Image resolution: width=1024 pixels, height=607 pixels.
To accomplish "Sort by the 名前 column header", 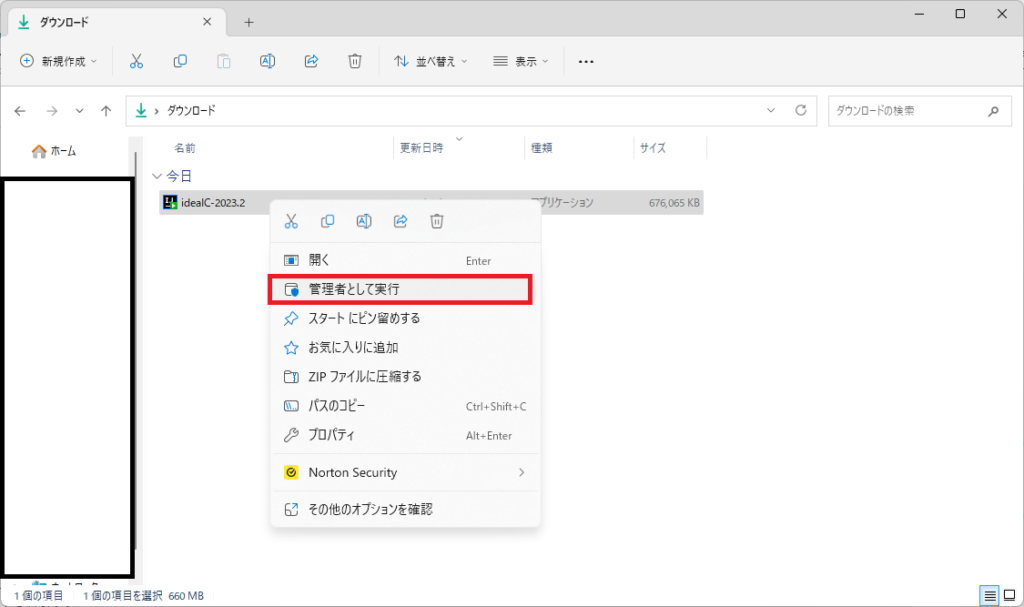I will click(185, 148).
